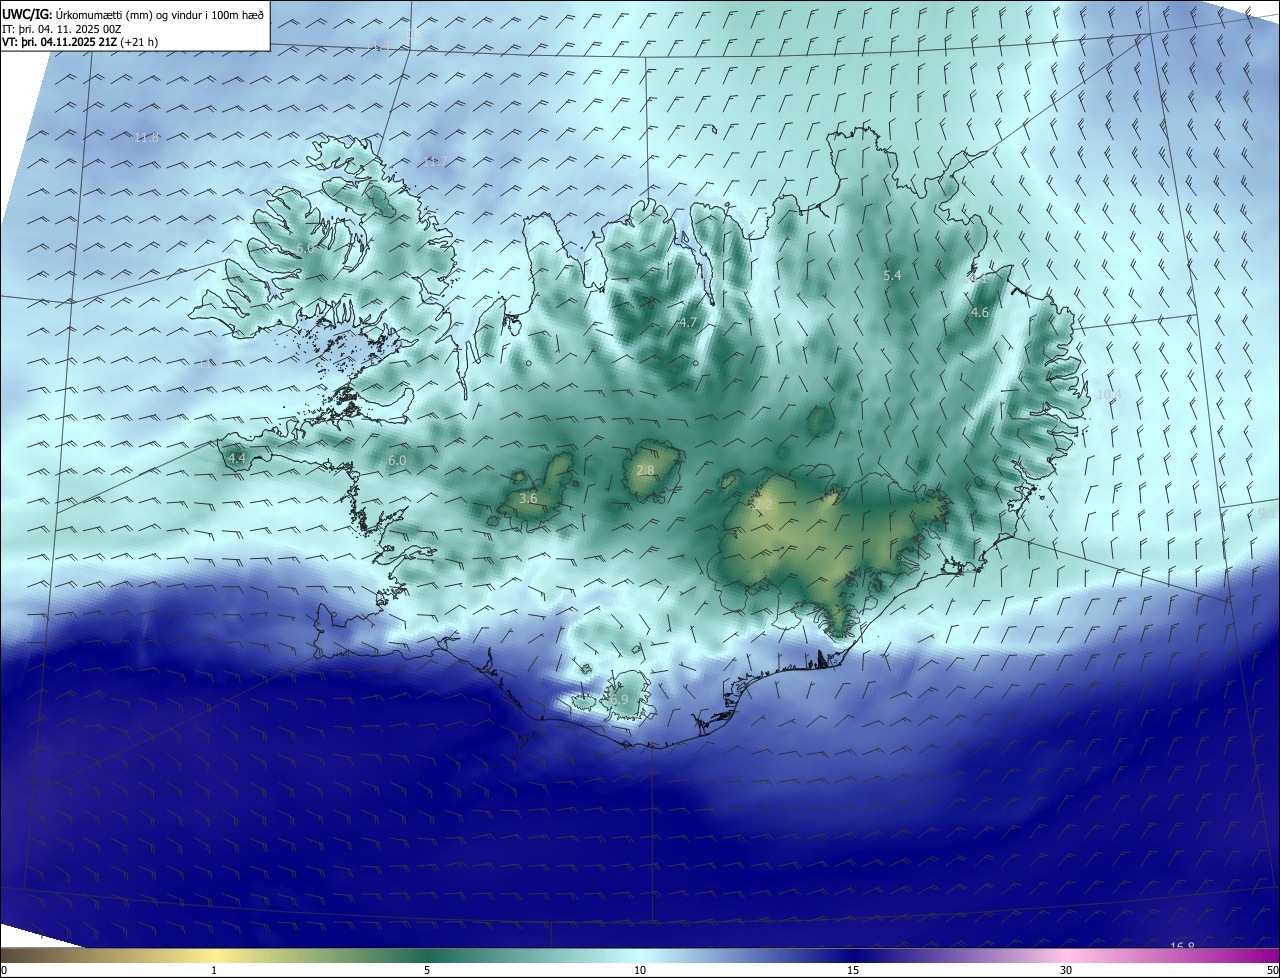Viewport: 1280px width, 978px height.
Task: Click the '30' tick on the colorbar
Action: point(1066,970)
